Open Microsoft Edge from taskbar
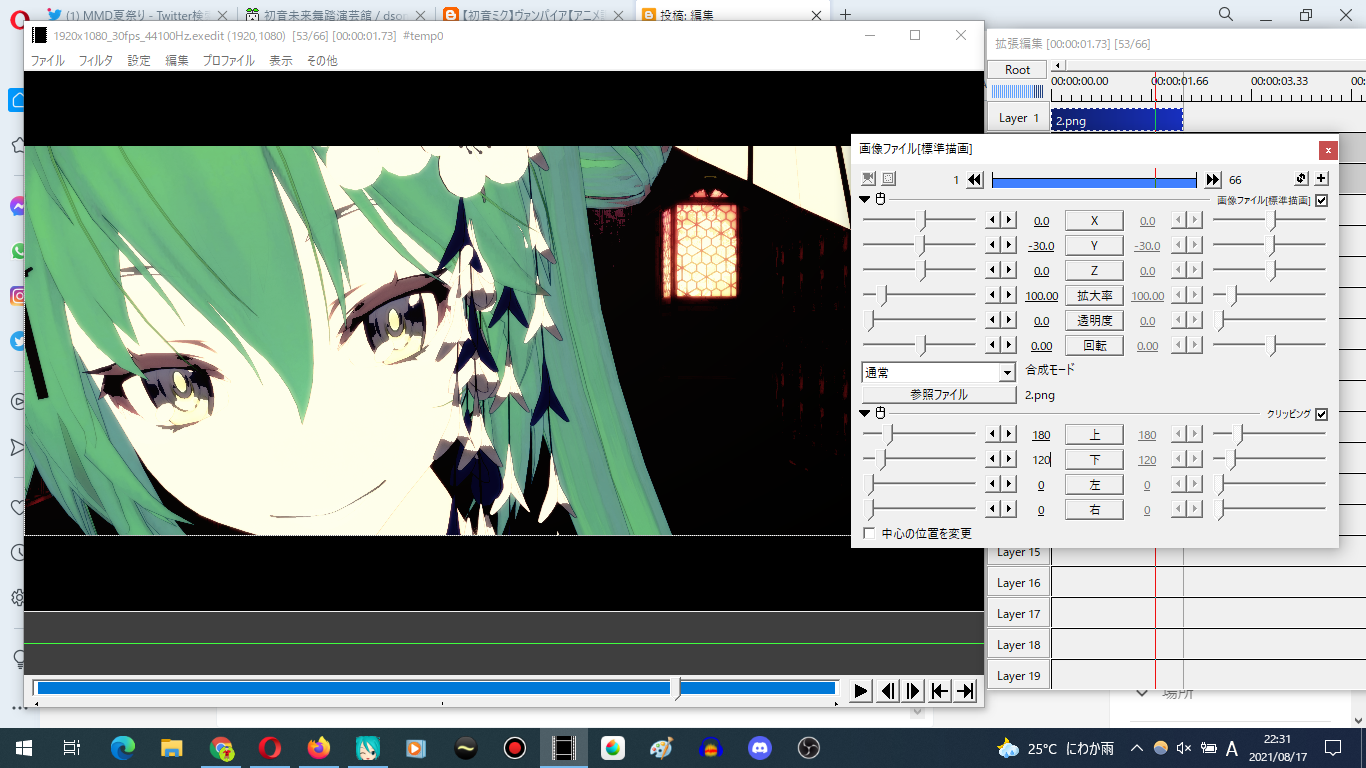The width and height of the screenshot is (1366, 768). click(x=123, y=747)
